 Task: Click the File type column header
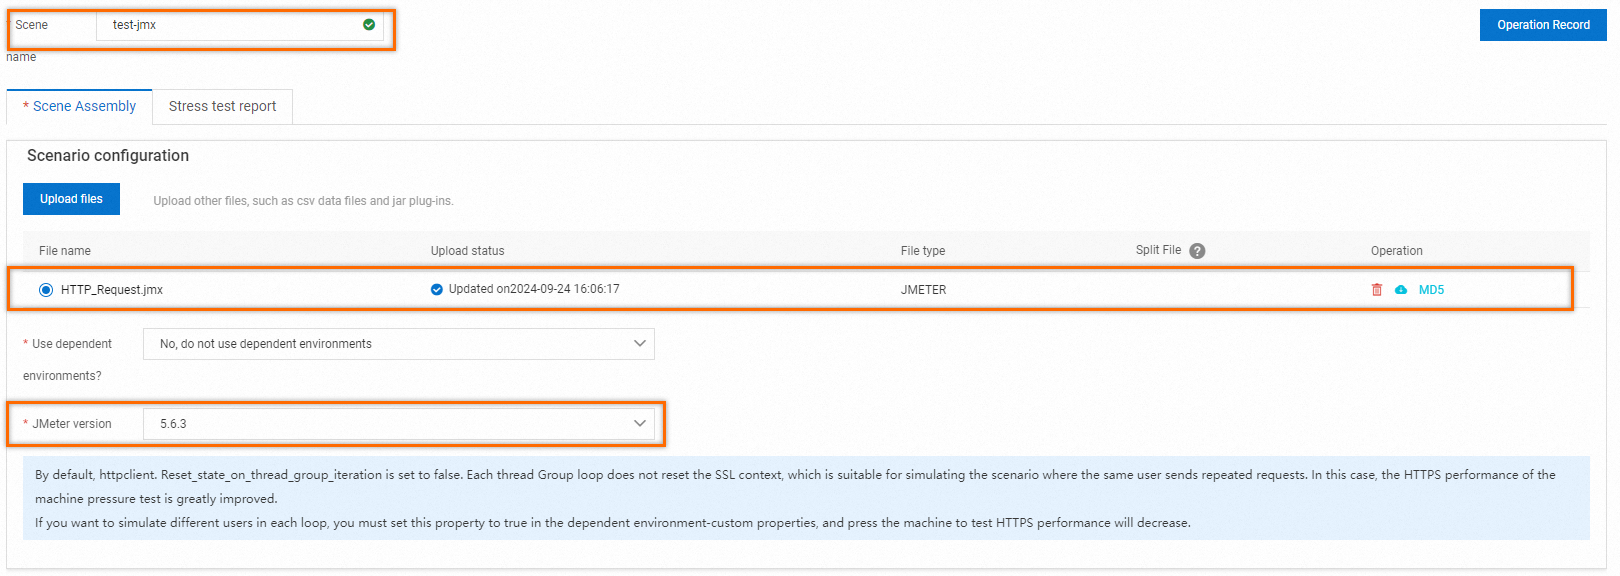[922, 251]
